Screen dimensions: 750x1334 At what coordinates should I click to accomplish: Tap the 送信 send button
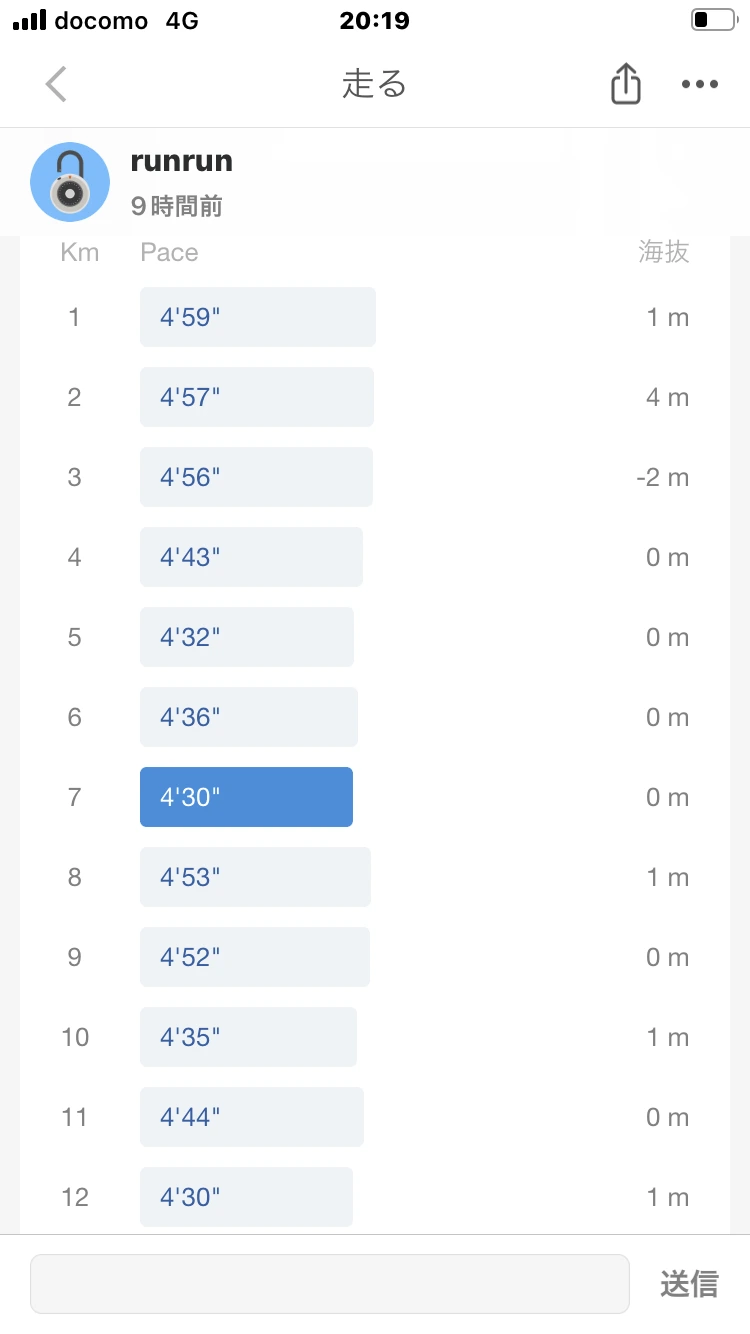[x=689, y=1284]
